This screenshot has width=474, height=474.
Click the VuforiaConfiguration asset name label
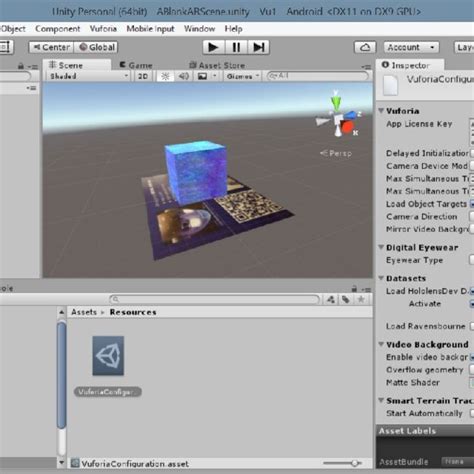[x=108, y=392]
